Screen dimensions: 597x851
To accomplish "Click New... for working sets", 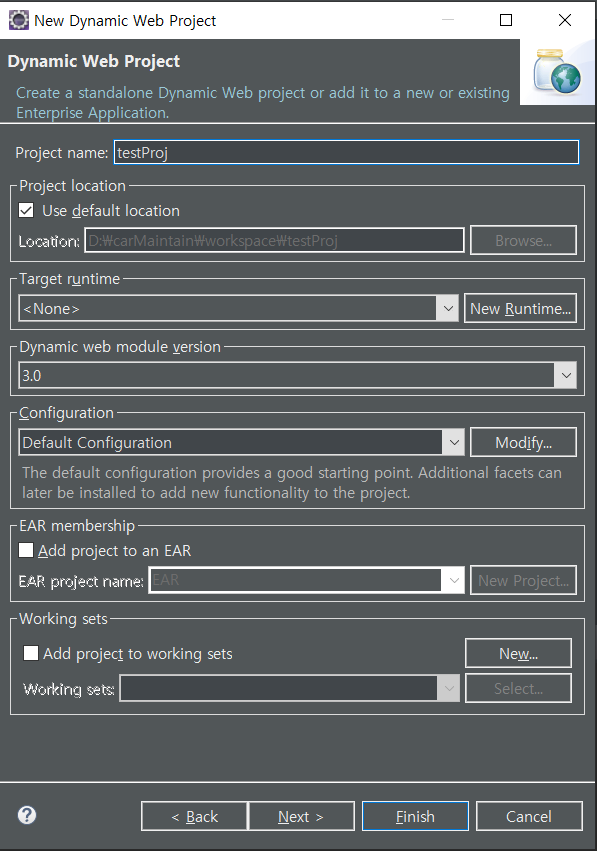I will pos(518,653).
